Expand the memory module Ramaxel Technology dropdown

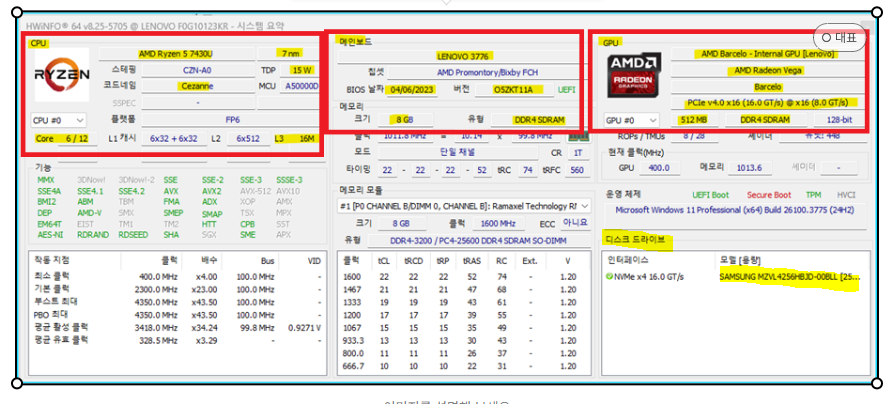464,207
